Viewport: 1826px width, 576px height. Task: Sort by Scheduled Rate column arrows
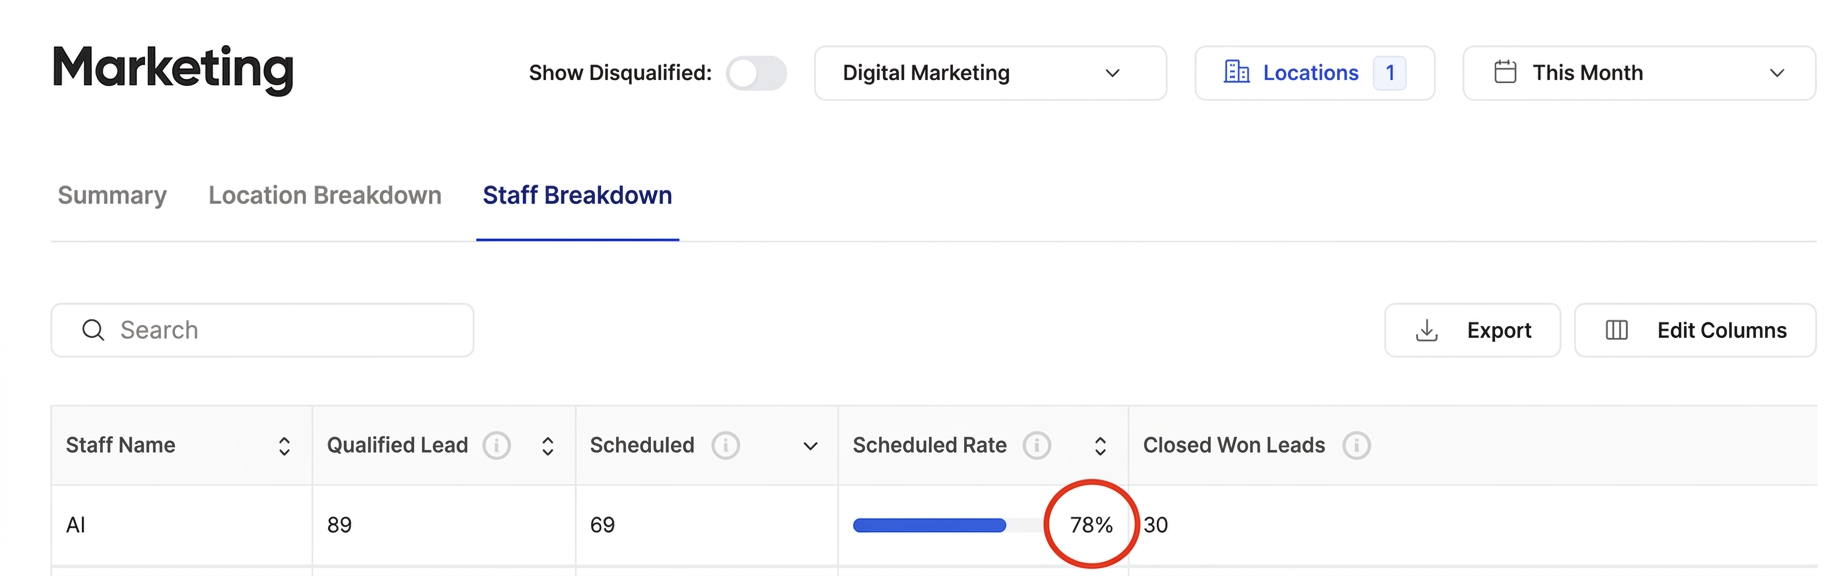(1100, 446)
